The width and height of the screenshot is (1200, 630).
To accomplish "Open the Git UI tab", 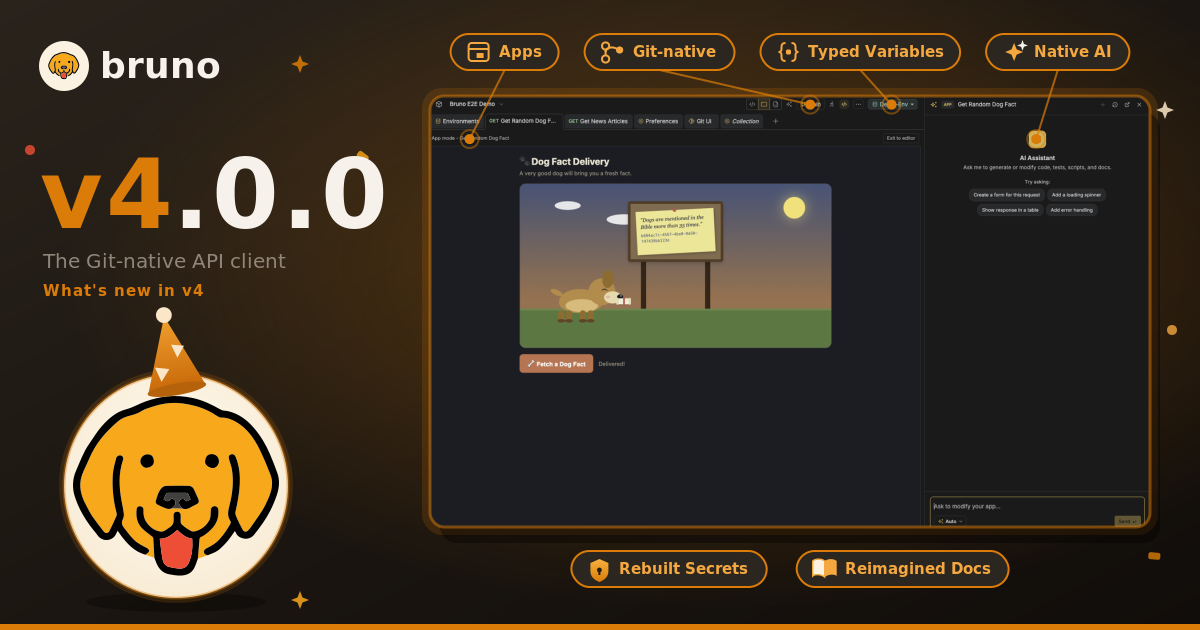I will (x=701, y=121).
